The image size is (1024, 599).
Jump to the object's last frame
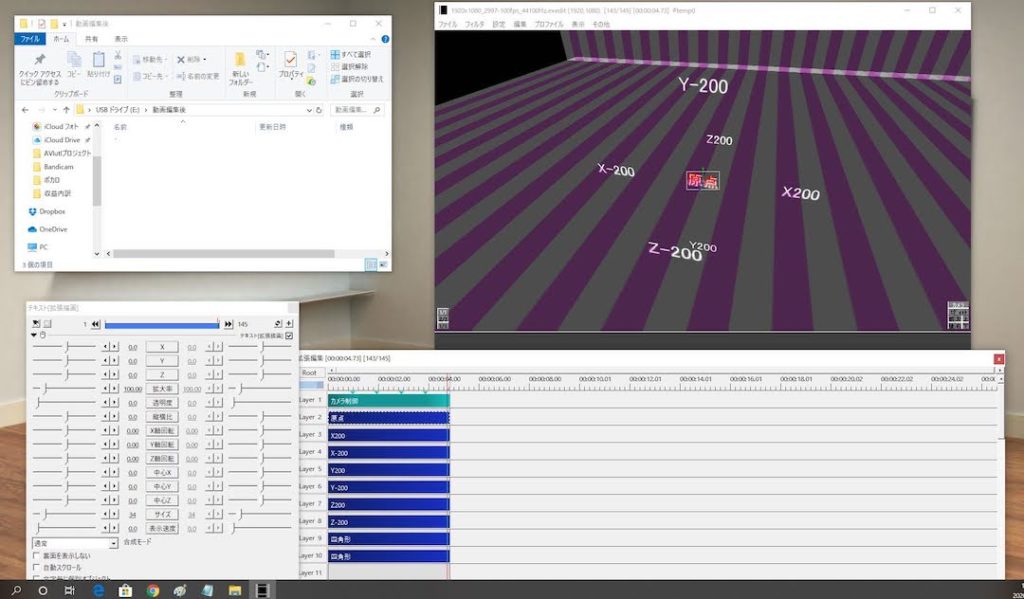(229, 324)
